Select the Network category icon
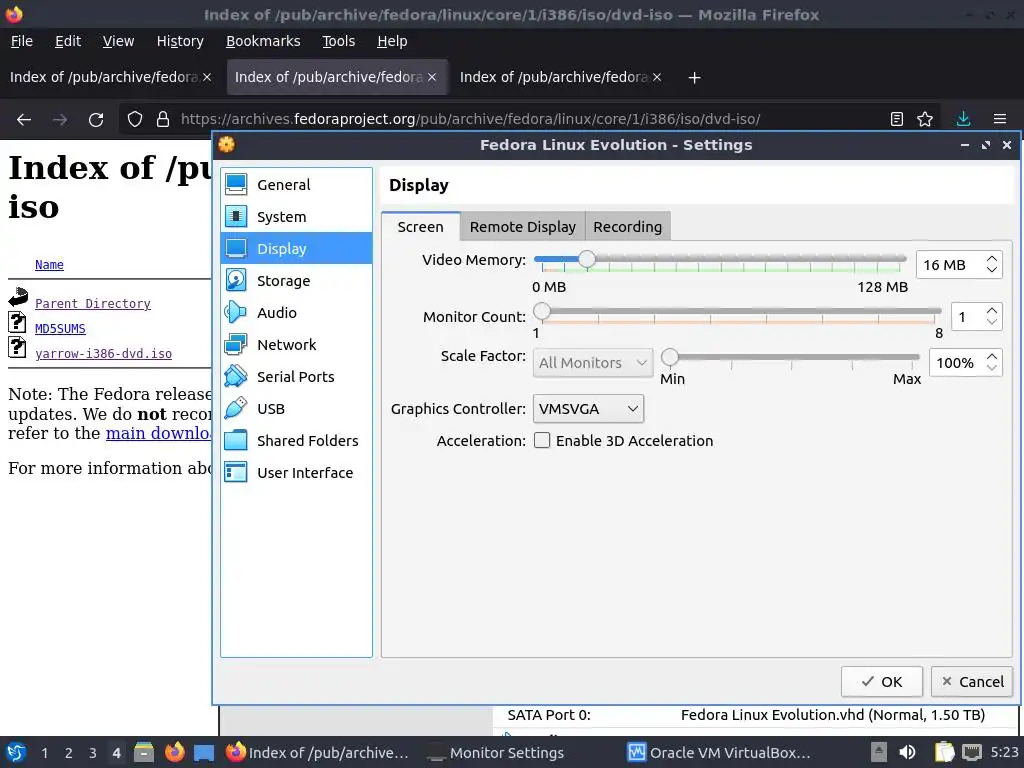 click(236, 344)
